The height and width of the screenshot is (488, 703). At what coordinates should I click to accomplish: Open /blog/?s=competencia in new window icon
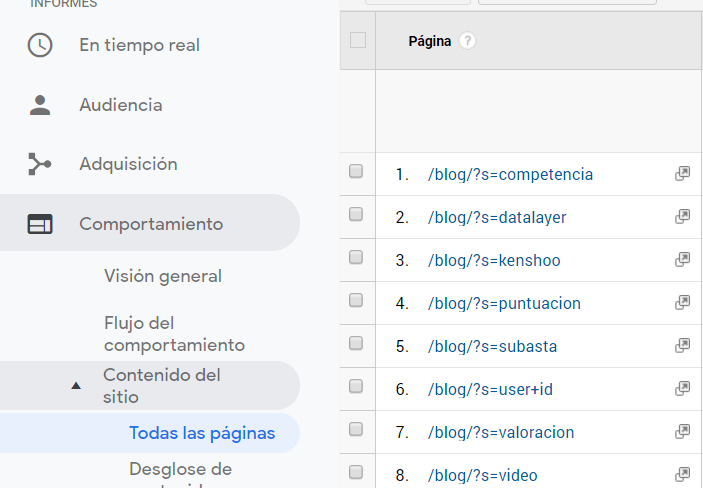coord(682,174)
